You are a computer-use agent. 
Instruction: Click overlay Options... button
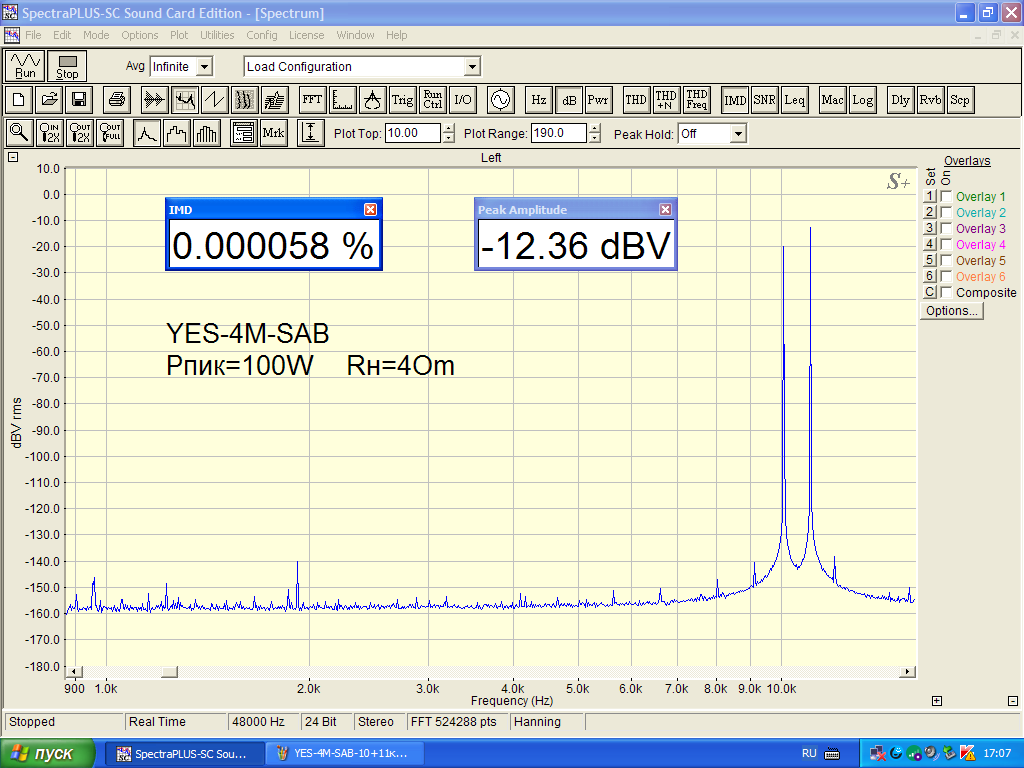[x=952, y=311]
